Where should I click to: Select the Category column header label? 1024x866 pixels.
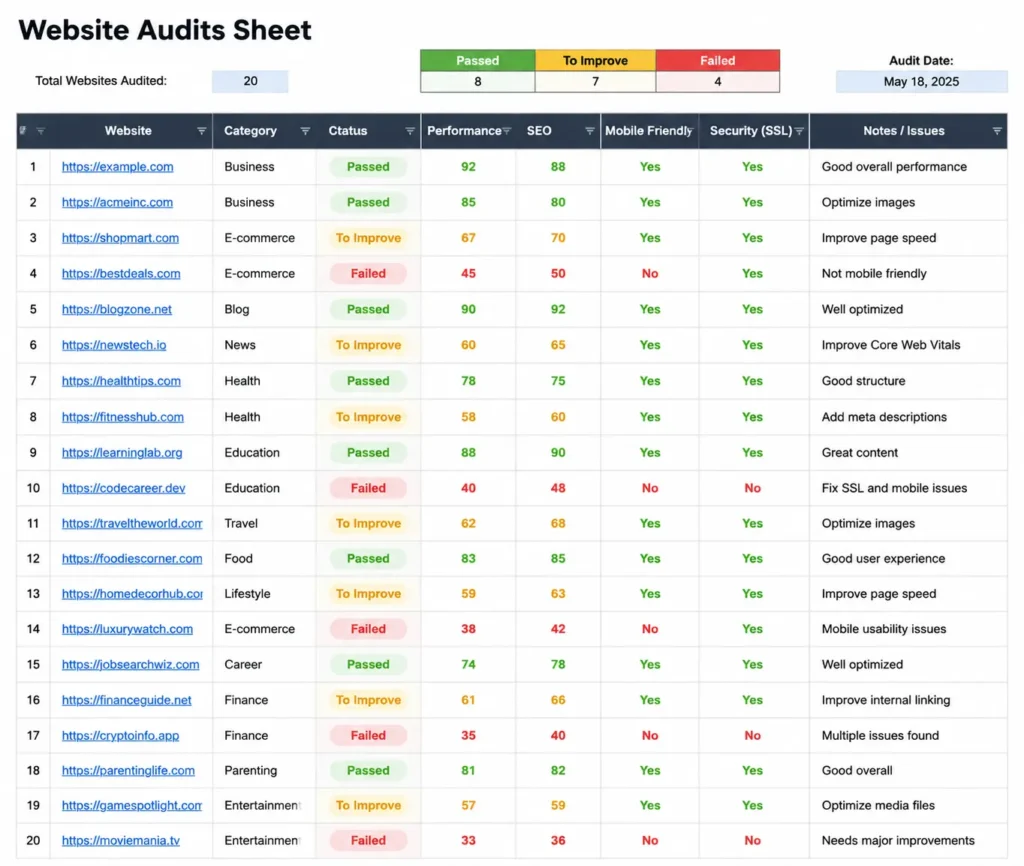[x=250, y=131]
